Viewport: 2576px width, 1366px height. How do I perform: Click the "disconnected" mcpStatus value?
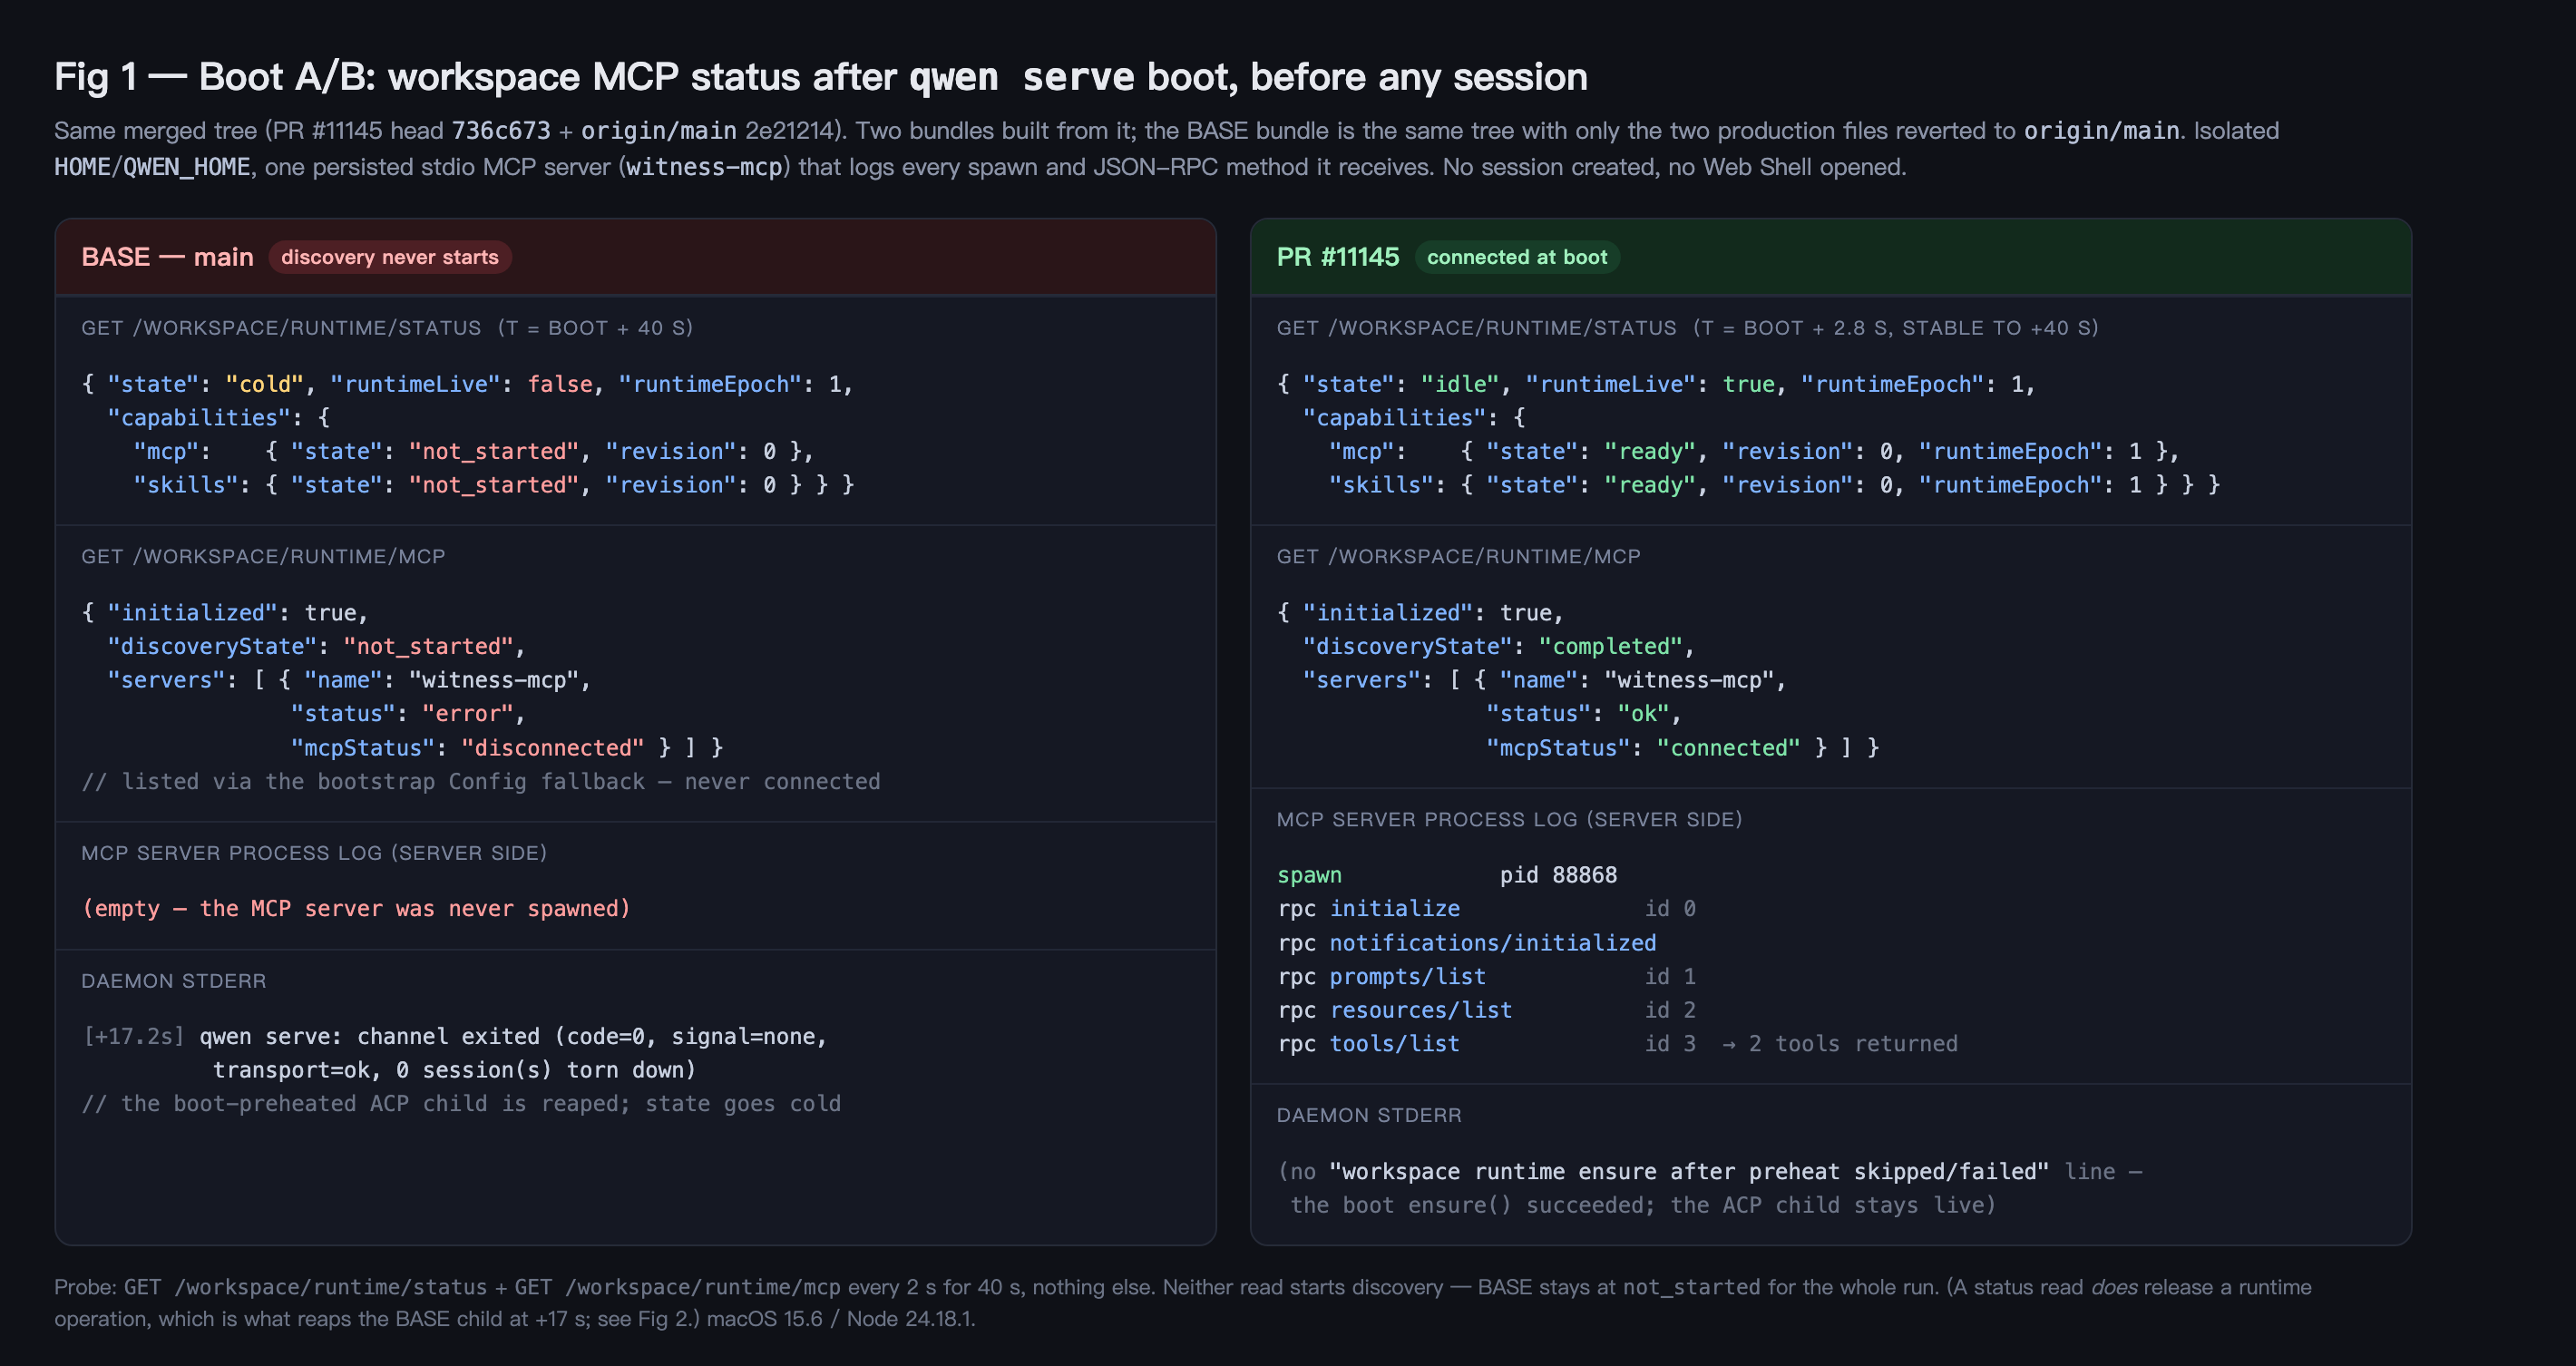(553, 748)
